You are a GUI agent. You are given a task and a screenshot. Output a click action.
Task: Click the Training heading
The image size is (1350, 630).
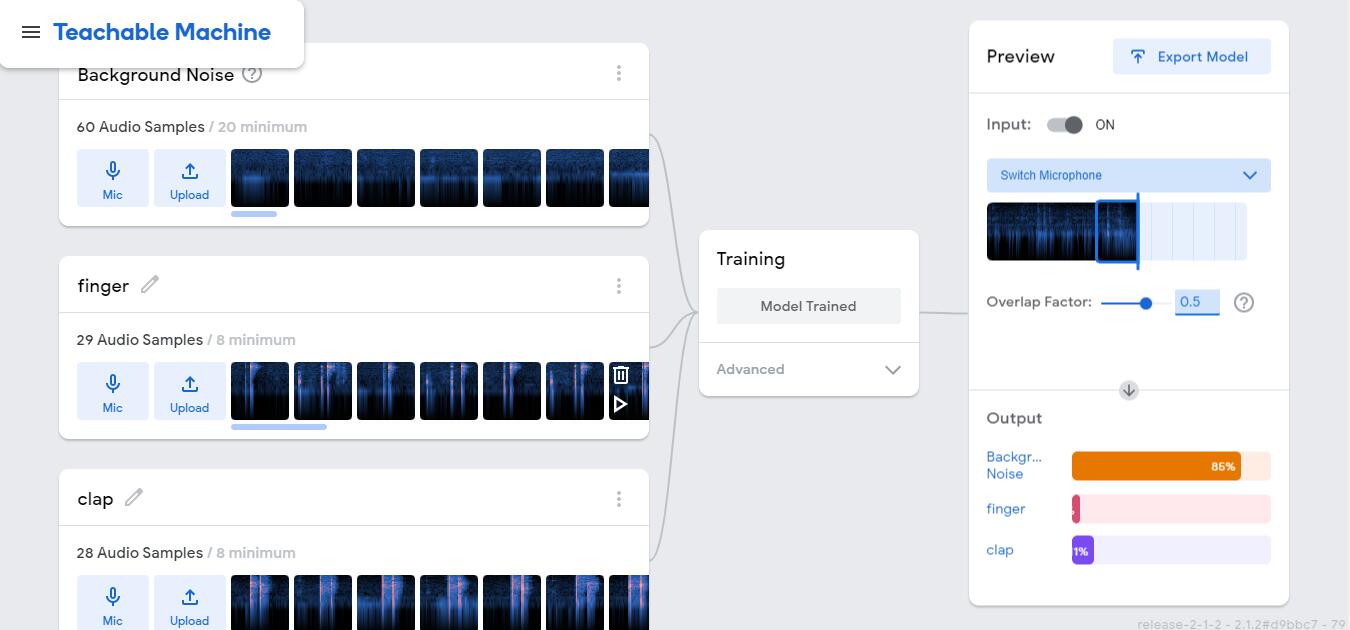coord(751,259)
